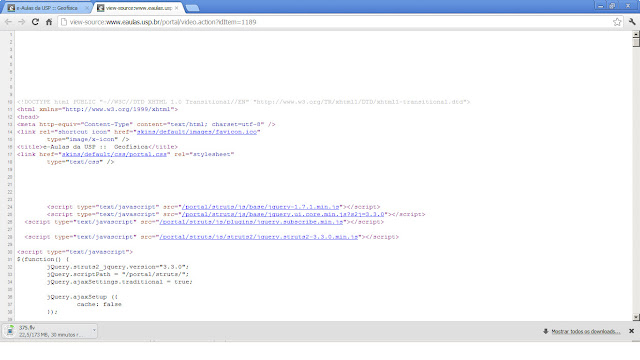Open the favicon.ico link
Image resolution: width=640 pixels, height=360 pixels.
pyautogui.click(x=197, y=132)
